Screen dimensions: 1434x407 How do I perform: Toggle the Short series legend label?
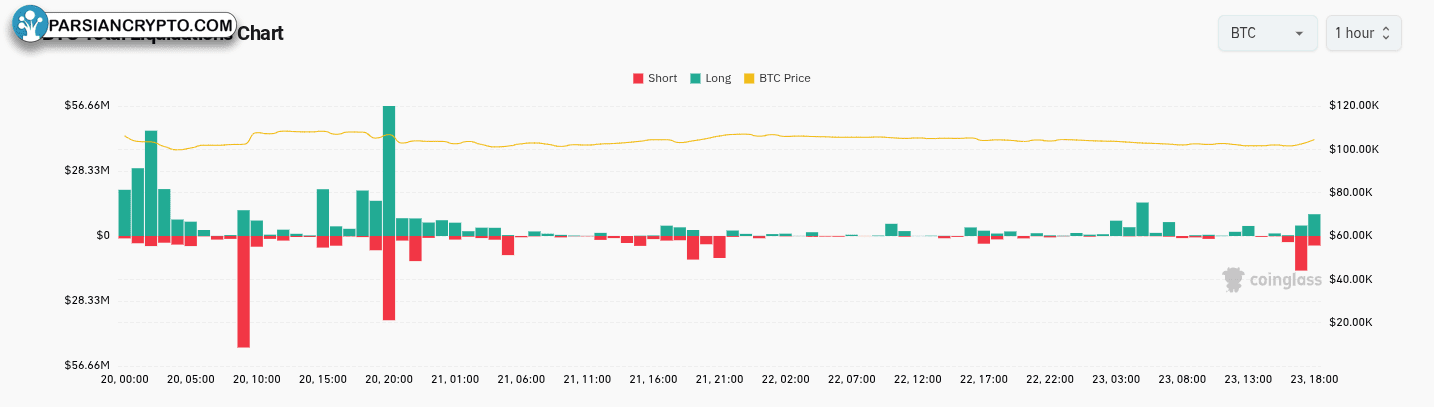click(x=662, y=78)
